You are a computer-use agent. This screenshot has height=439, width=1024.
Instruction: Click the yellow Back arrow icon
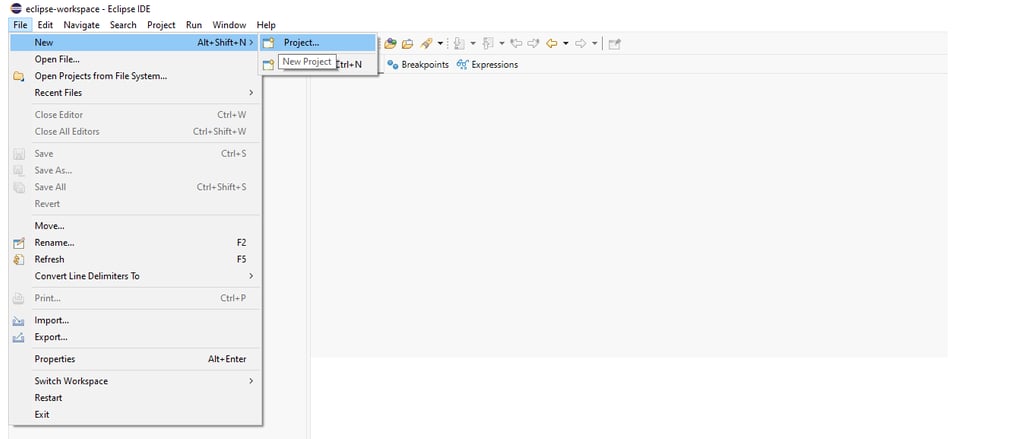[552, 44]
